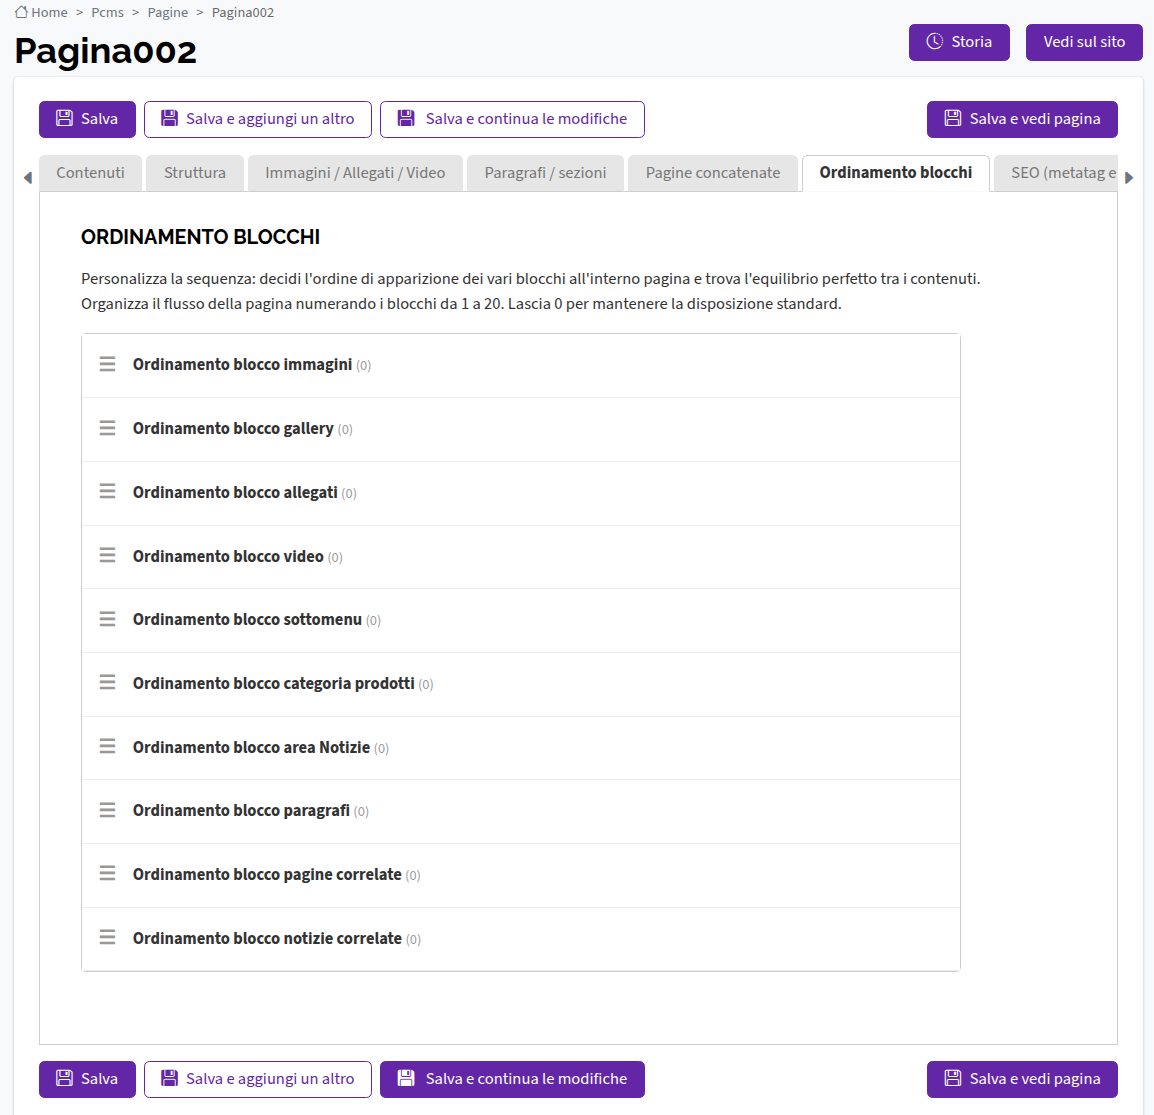Screen dimensions: 1154x1115
Task: Open the Pagine breadcrumb link
Action: coord(168,13)
